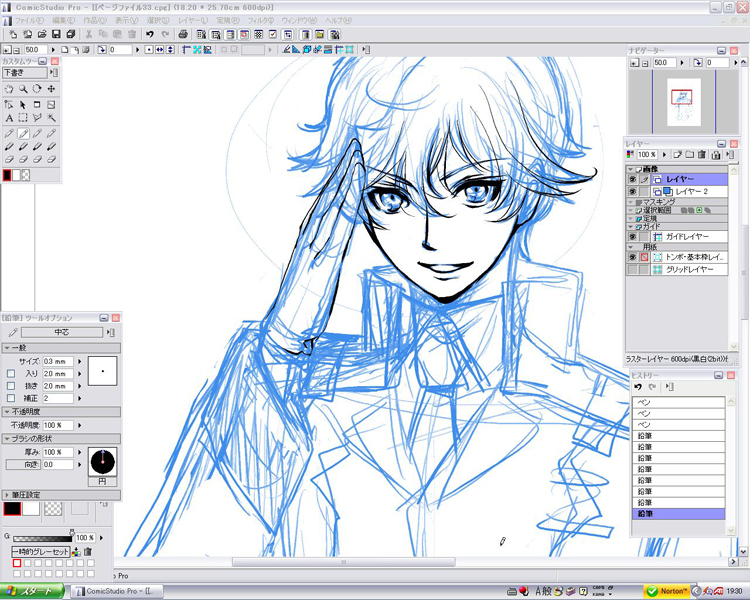This screenshot has width=750, height=600.
Task: Open the 編集 menu
Action: [63, 21]
